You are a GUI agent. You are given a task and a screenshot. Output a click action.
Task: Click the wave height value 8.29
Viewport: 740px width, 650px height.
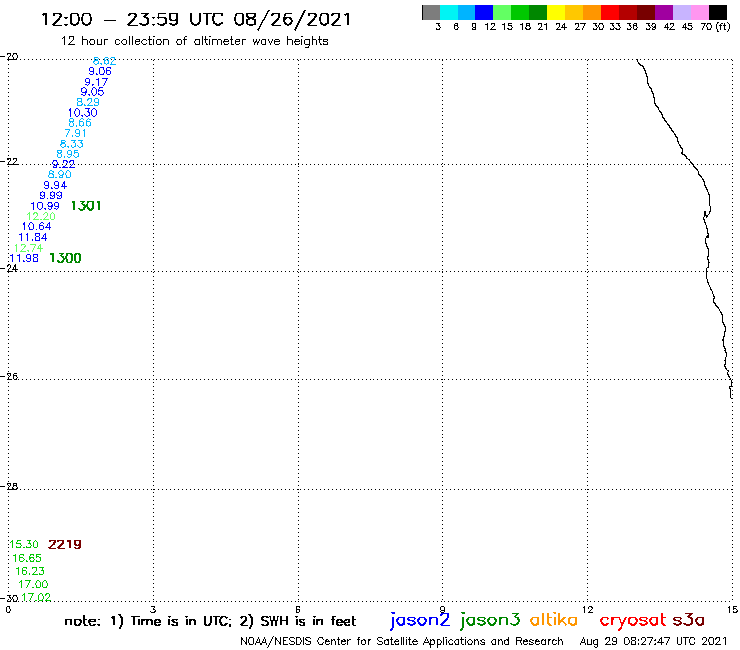(x=88, y=102)
